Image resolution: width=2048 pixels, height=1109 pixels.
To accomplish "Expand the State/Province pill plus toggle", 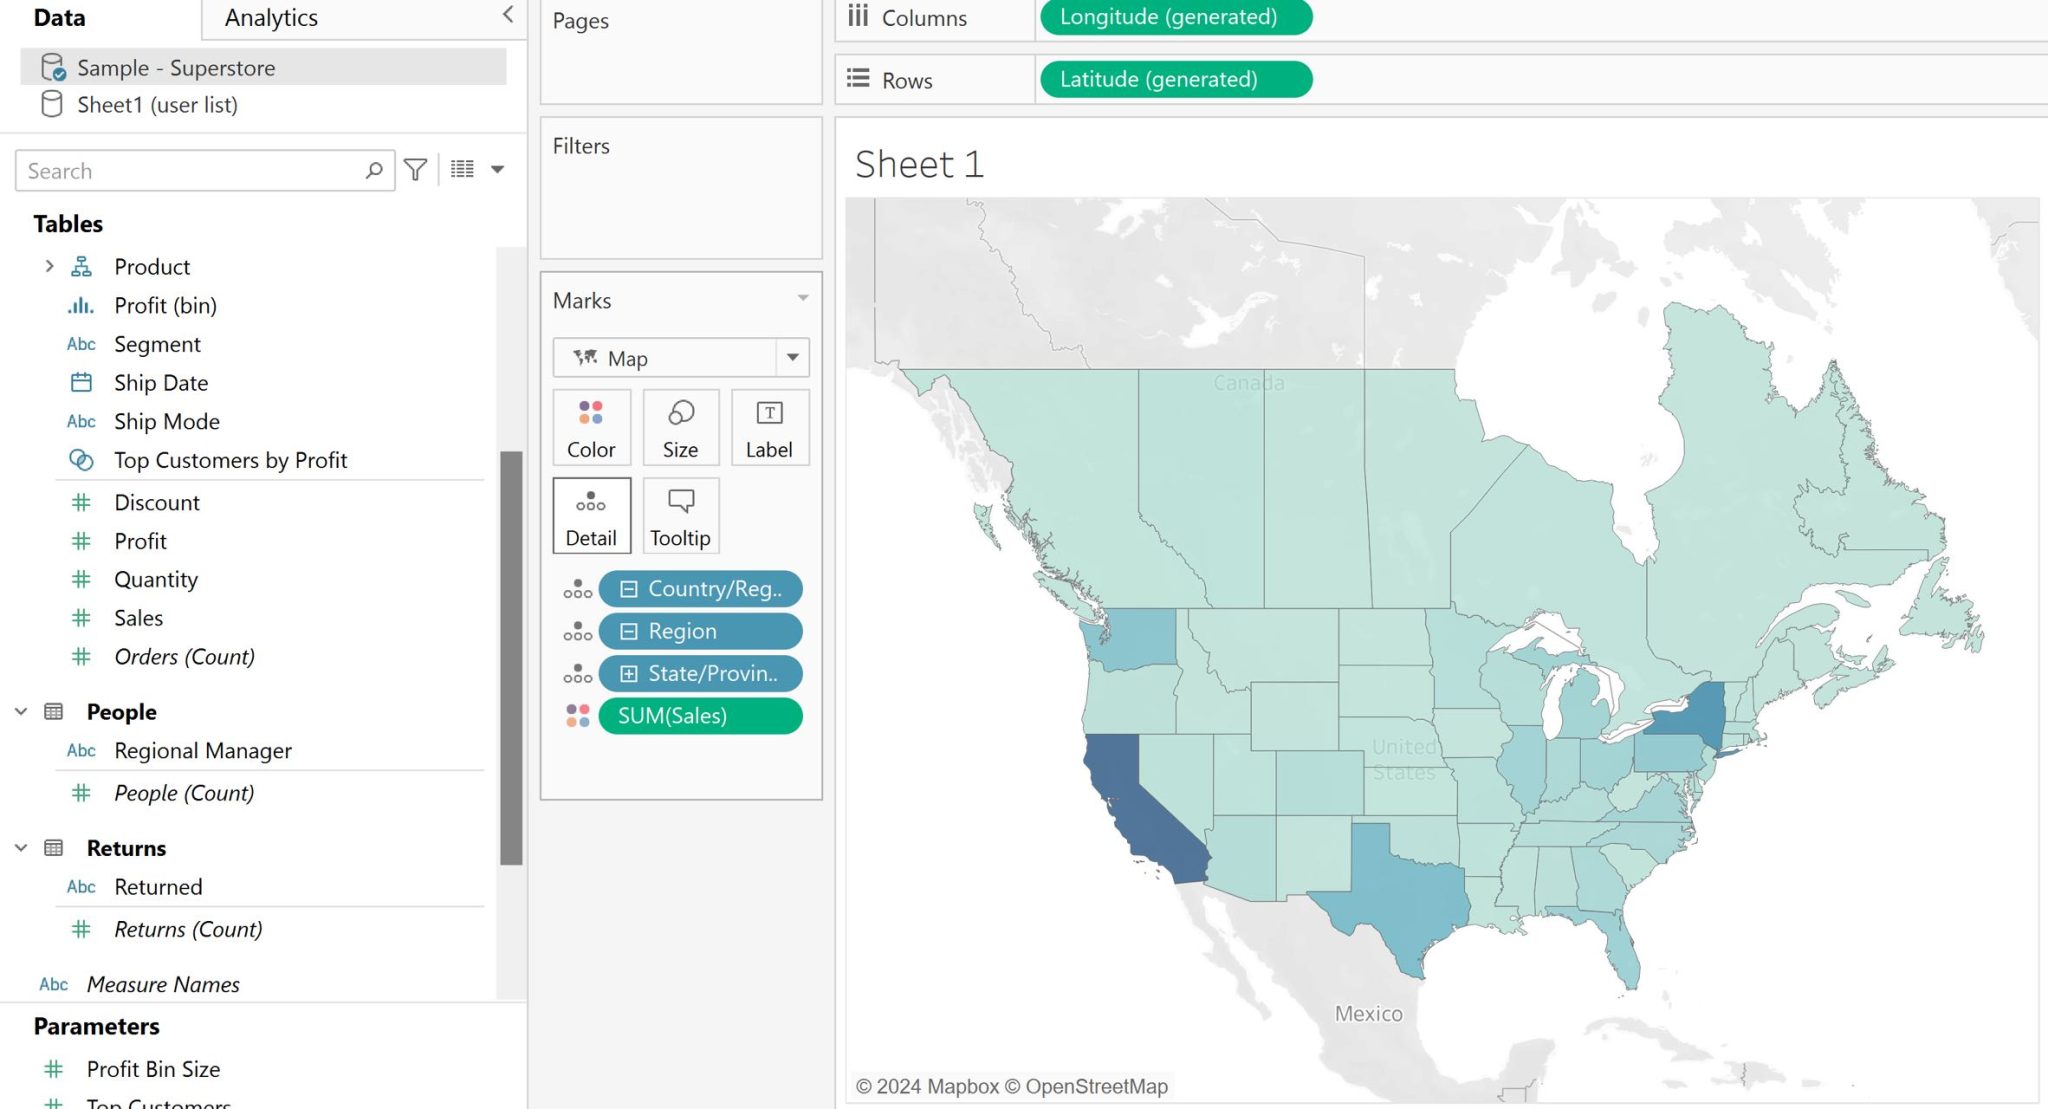I will click(628, 674).
